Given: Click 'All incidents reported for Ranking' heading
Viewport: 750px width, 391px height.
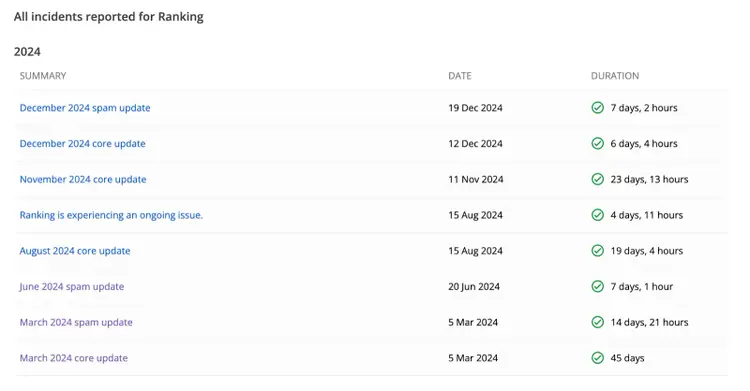Looking at the screenshot, I should [109, 17].
